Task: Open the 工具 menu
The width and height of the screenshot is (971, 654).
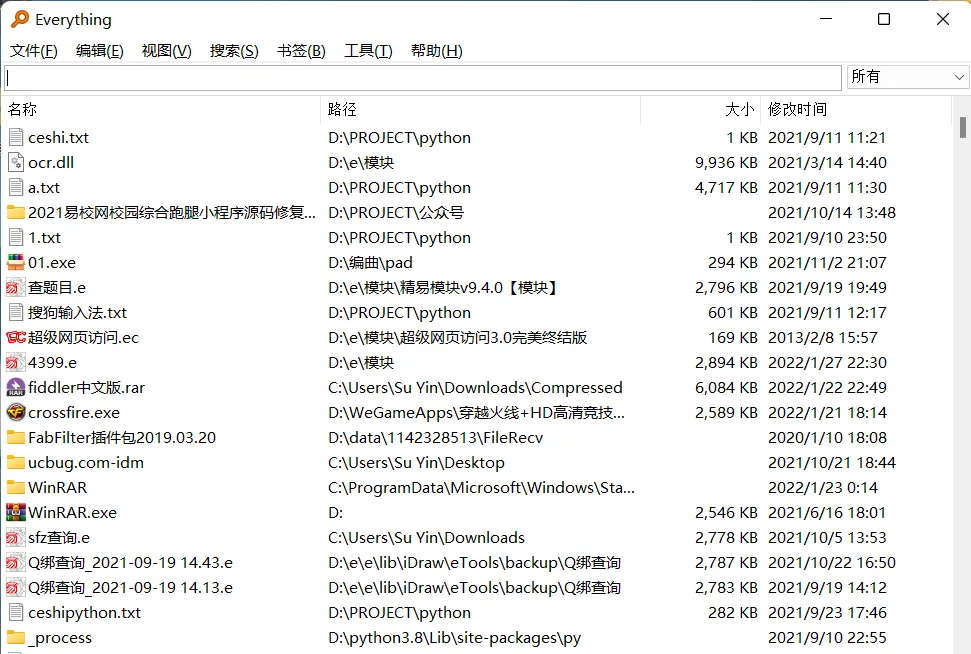Action: 367,51
